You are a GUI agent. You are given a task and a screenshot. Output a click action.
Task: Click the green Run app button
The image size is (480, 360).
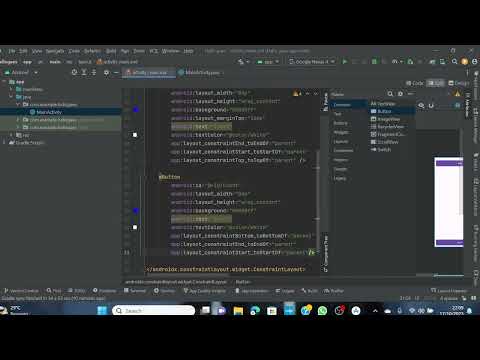point(345,62)
